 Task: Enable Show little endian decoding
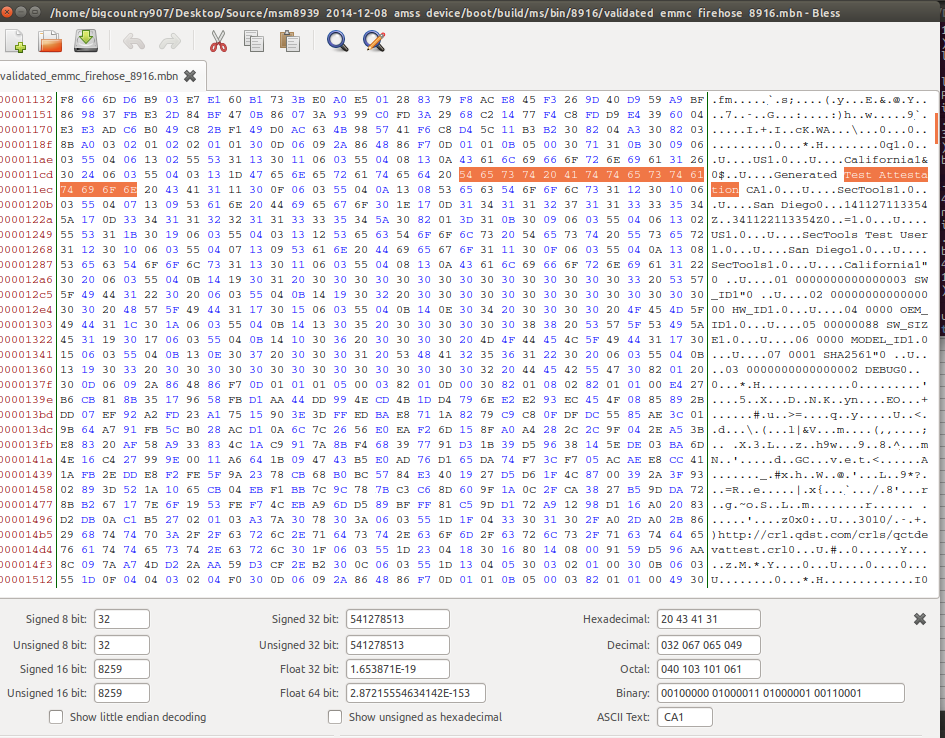pos(57,717)
